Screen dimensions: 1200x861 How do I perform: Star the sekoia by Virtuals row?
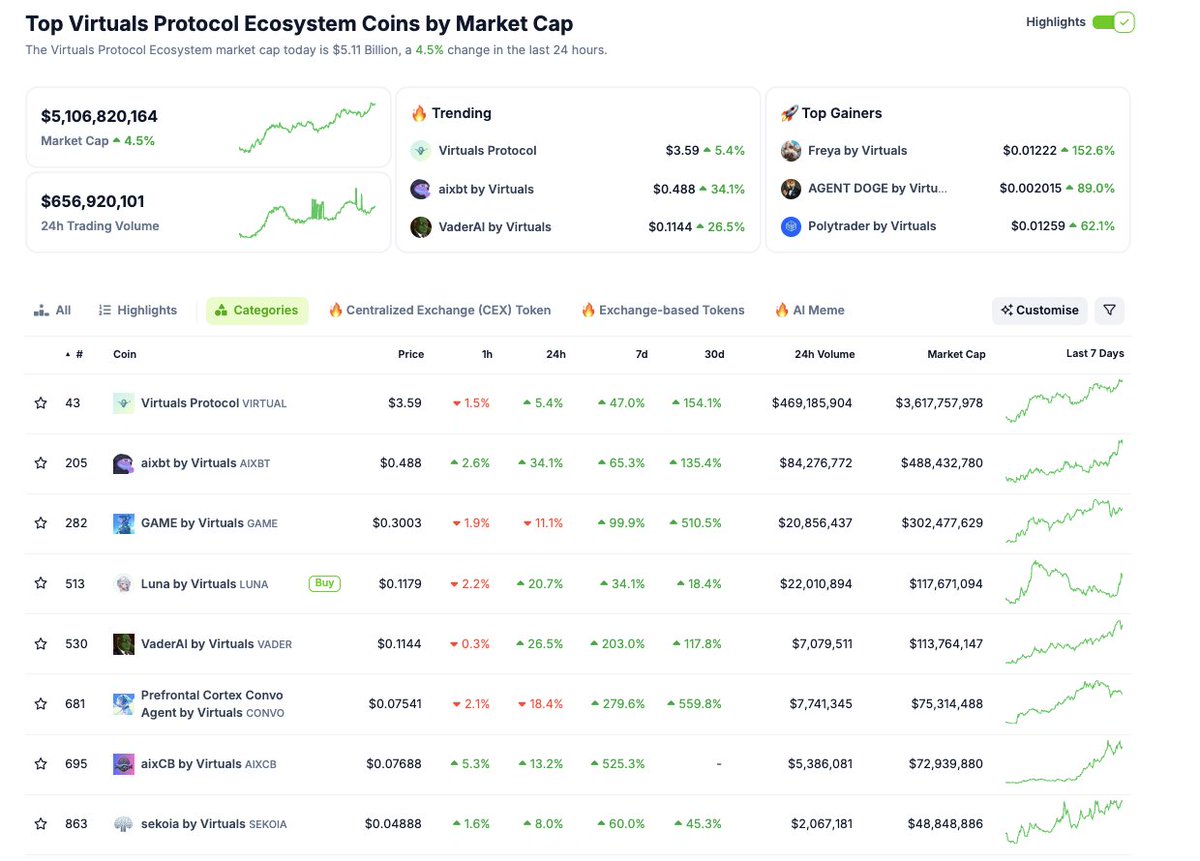(41, 824)
